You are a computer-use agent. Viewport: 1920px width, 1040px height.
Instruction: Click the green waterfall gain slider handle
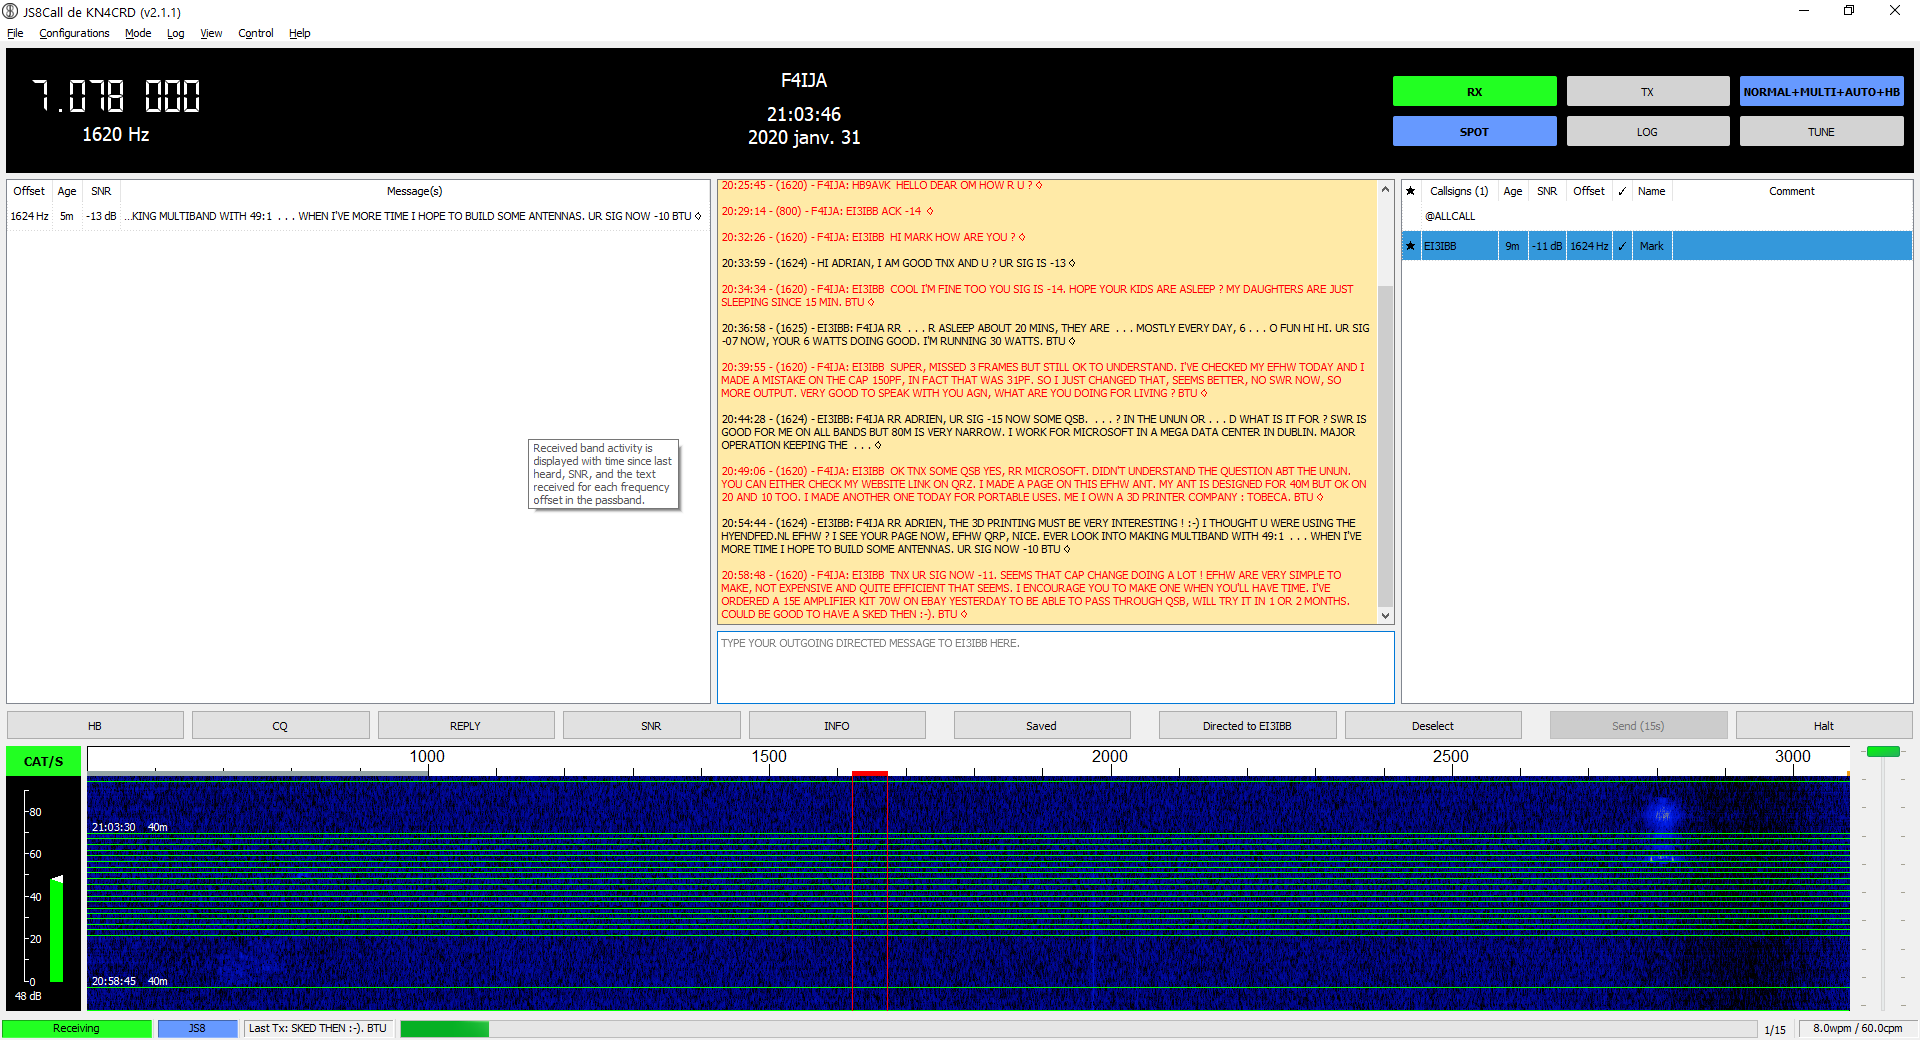coord(1883,752)
